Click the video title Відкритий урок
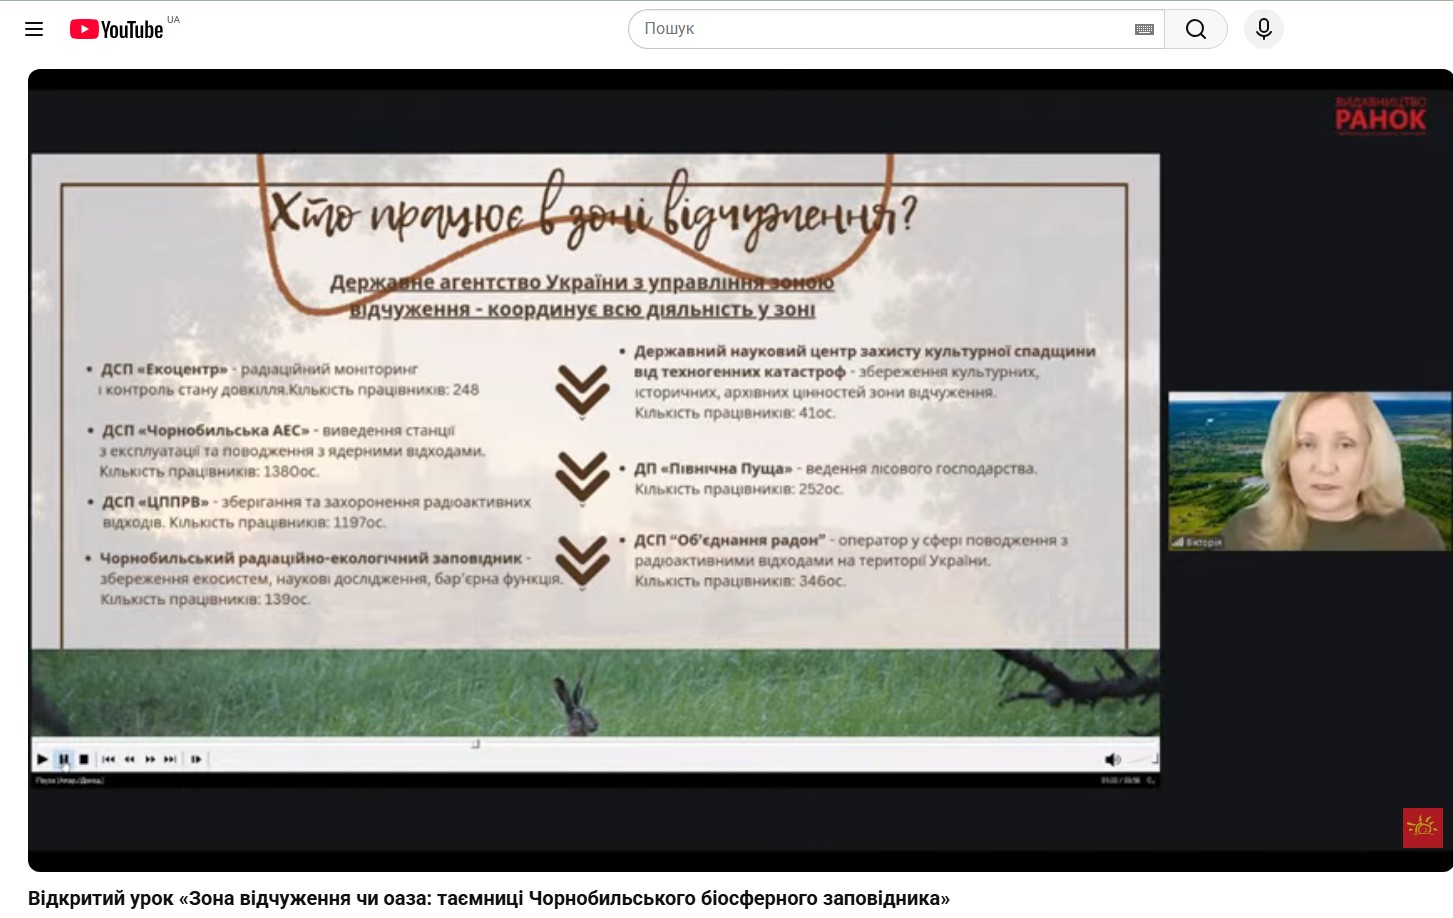 point(488,898)
